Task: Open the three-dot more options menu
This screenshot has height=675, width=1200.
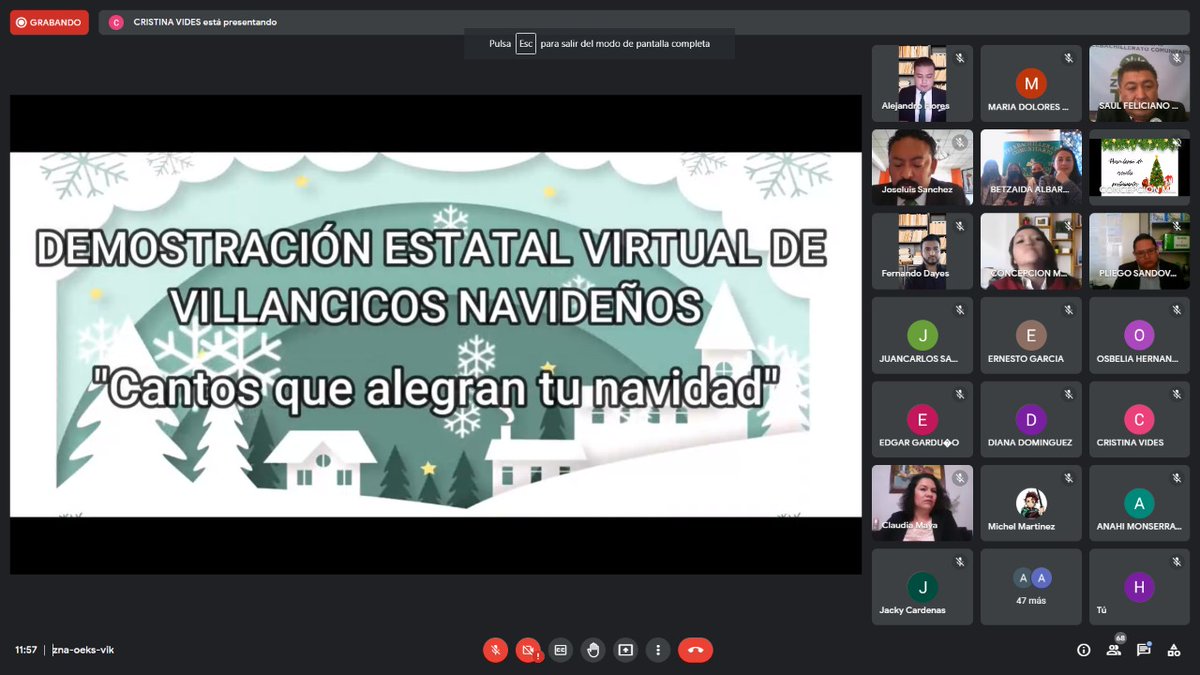Action: click(658, 650)
